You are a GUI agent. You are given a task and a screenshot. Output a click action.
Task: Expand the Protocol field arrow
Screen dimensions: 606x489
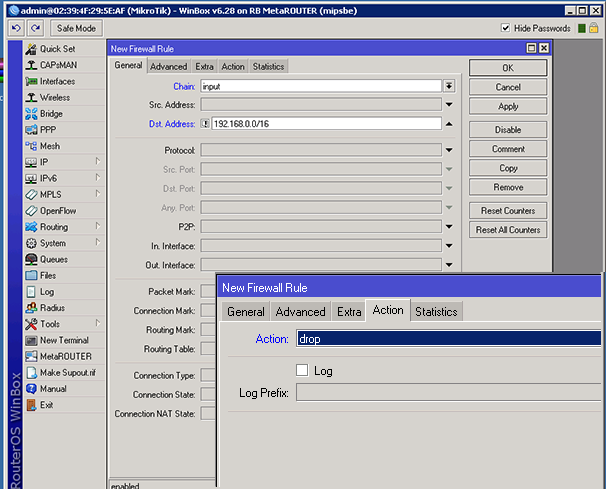(449, 150)
